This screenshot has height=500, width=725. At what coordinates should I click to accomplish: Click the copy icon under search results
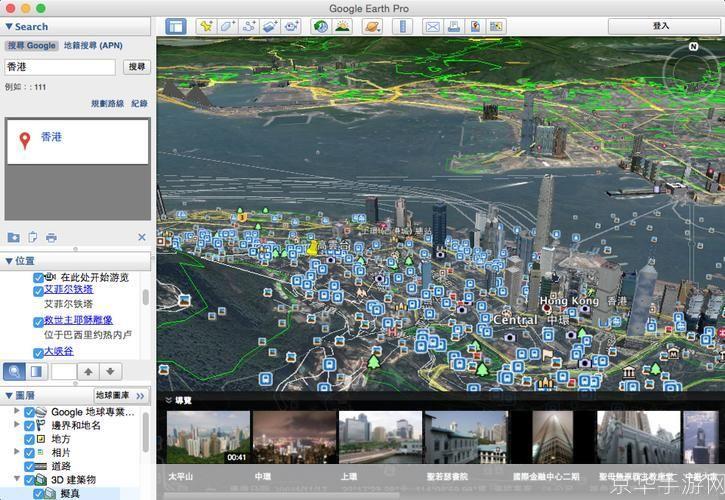[32, 237]
